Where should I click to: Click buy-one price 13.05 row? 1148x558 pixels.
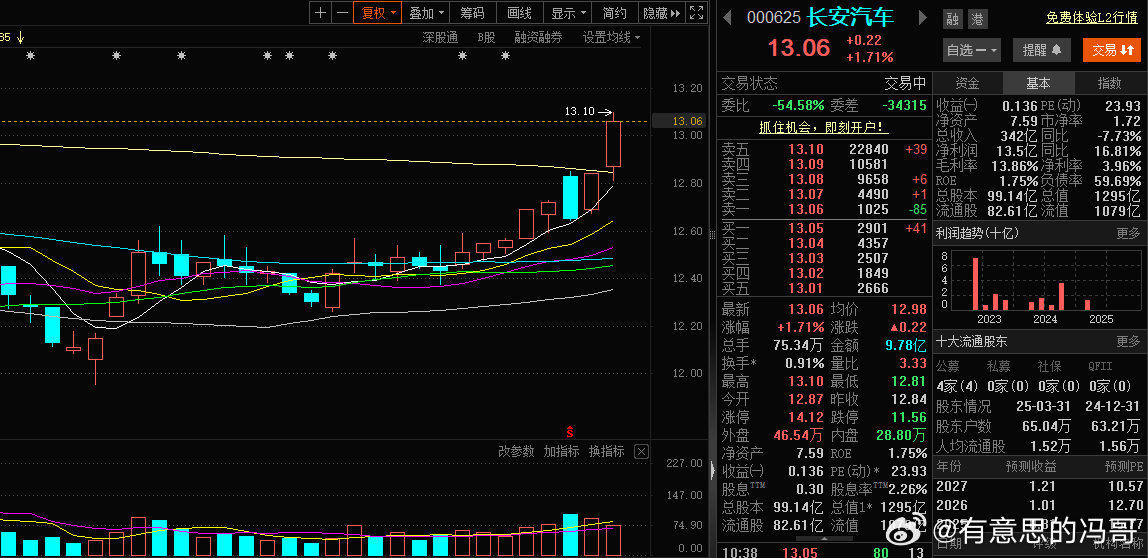click(x=825, y=228)
